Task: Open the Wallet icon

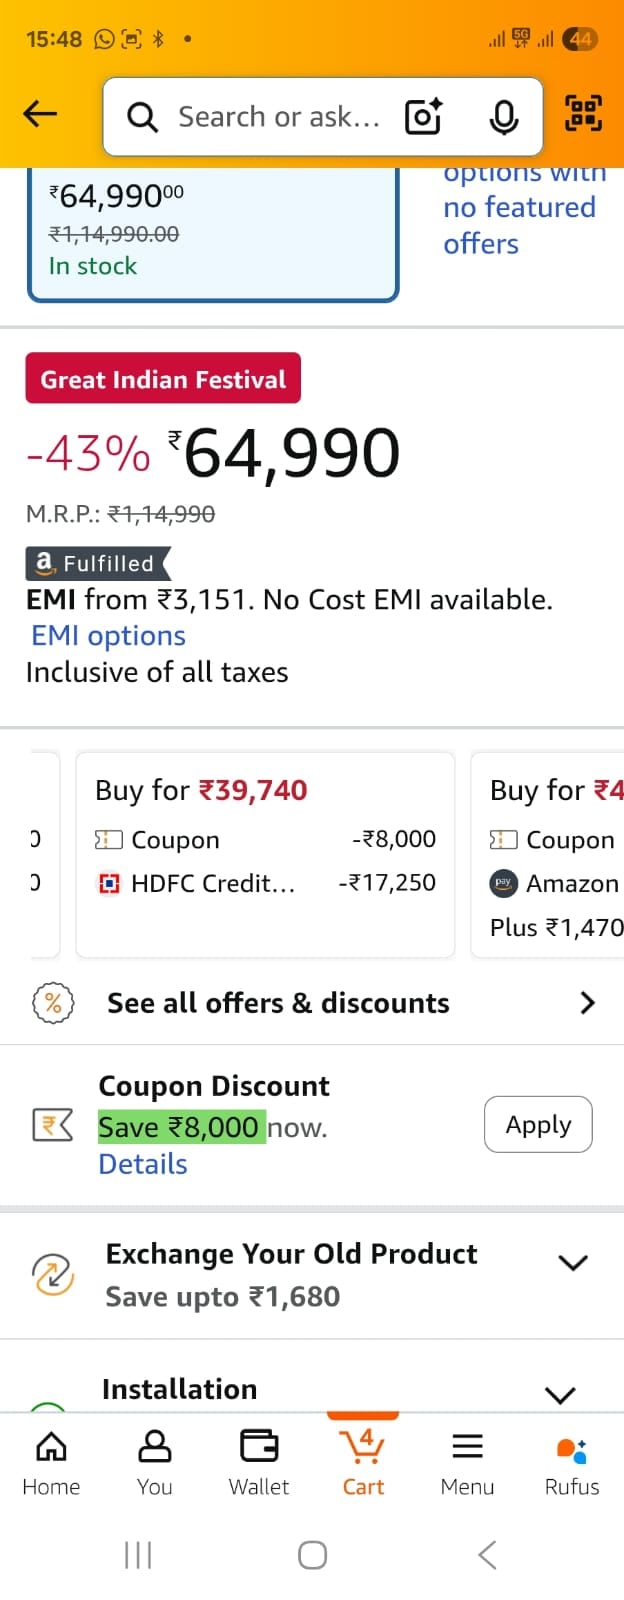Action: click(x=259, y=1461)
